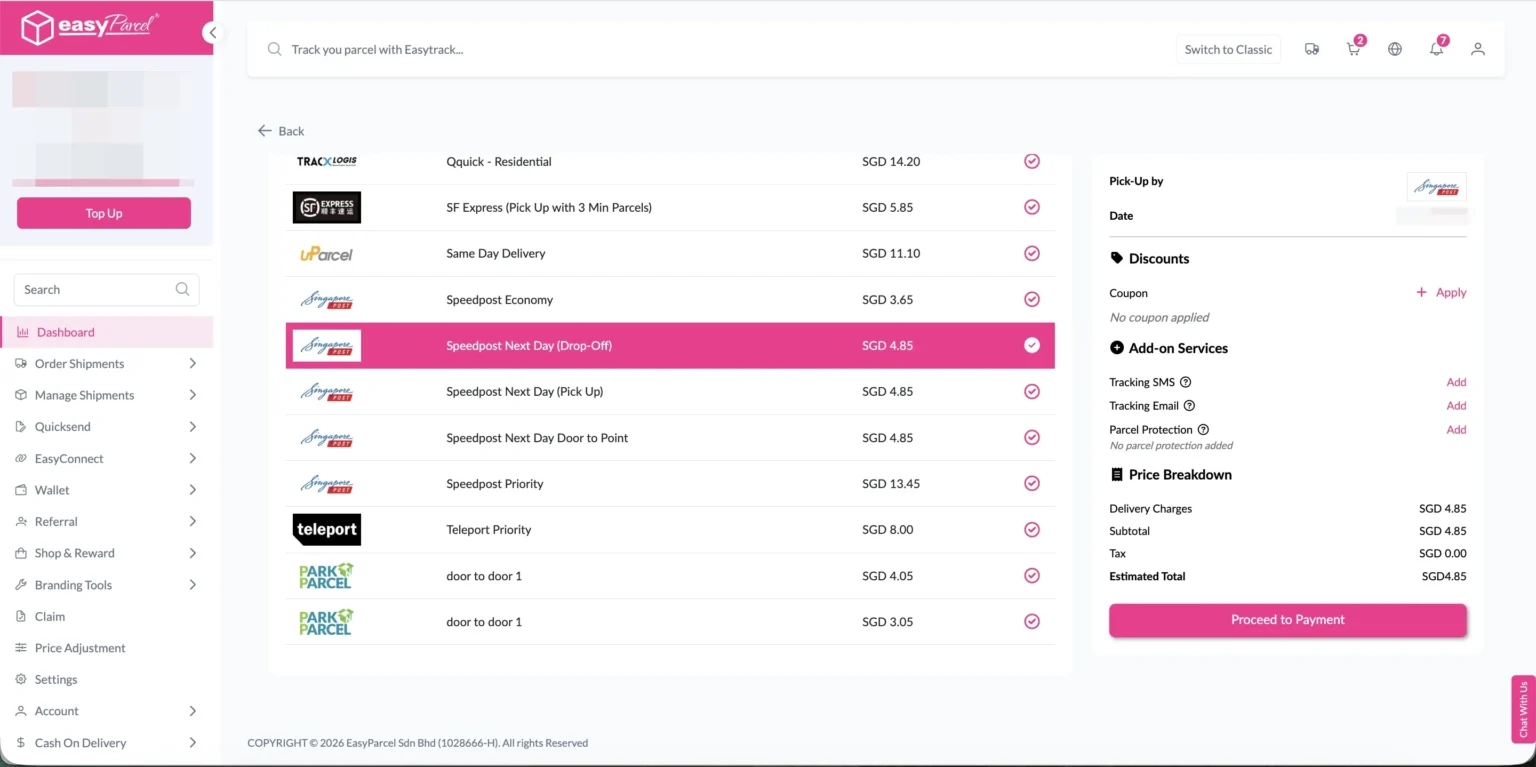The height and width of the screenshot is (767, 1536).
Task: Open the shopping cart with 2 items
Action: click(x=1354, y=48)
